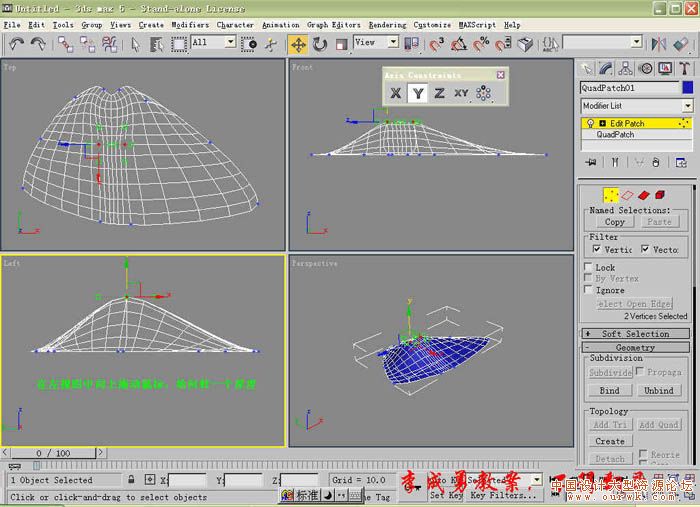Click the Bind button

pos(609,391)
